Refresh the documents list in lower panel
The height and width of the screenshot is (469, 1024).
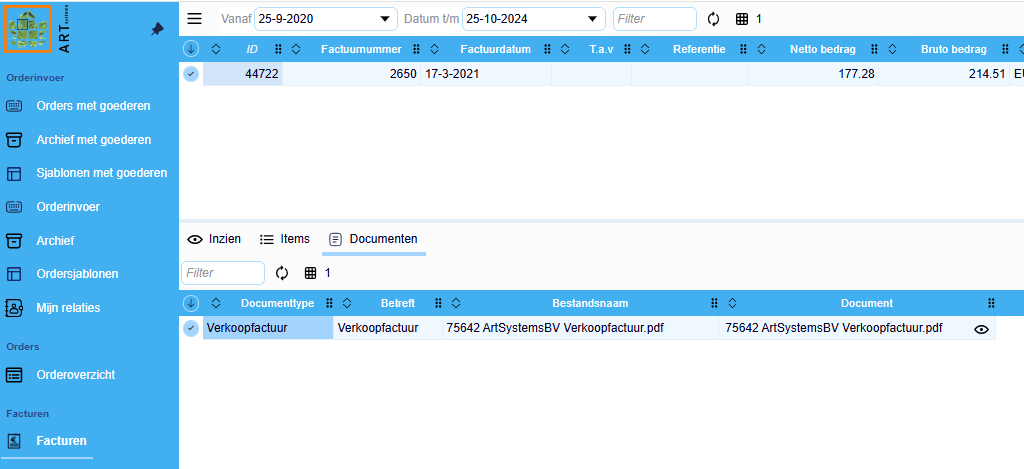[x=282, y=273]
